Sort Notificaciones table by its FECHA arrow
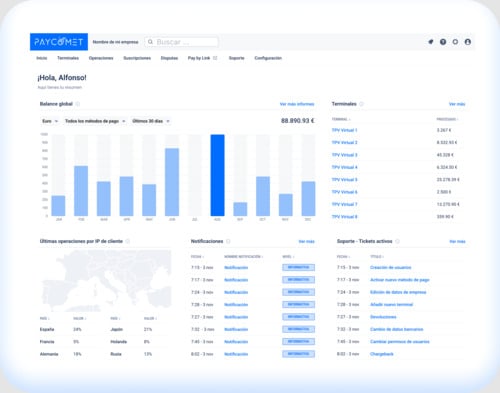 coord(203,257)
